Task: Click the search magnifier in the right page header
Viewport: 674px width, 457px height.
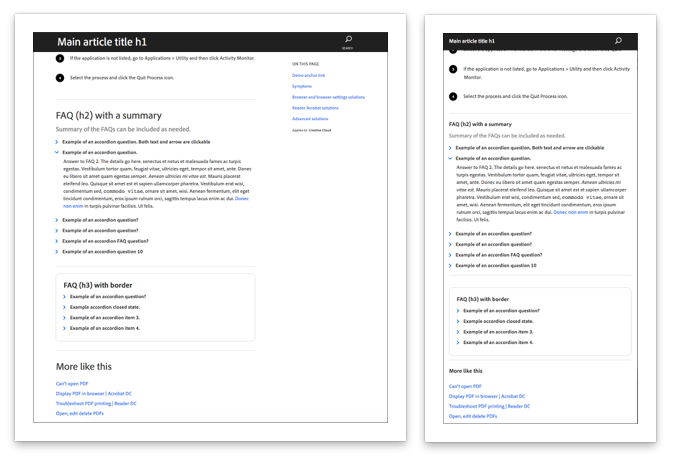Action: click(617, 41)
